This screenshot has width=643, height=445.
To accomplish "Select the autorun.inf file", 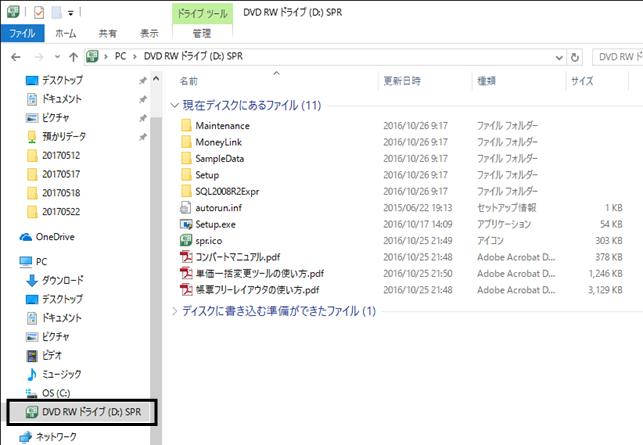I will click(219, 208).
